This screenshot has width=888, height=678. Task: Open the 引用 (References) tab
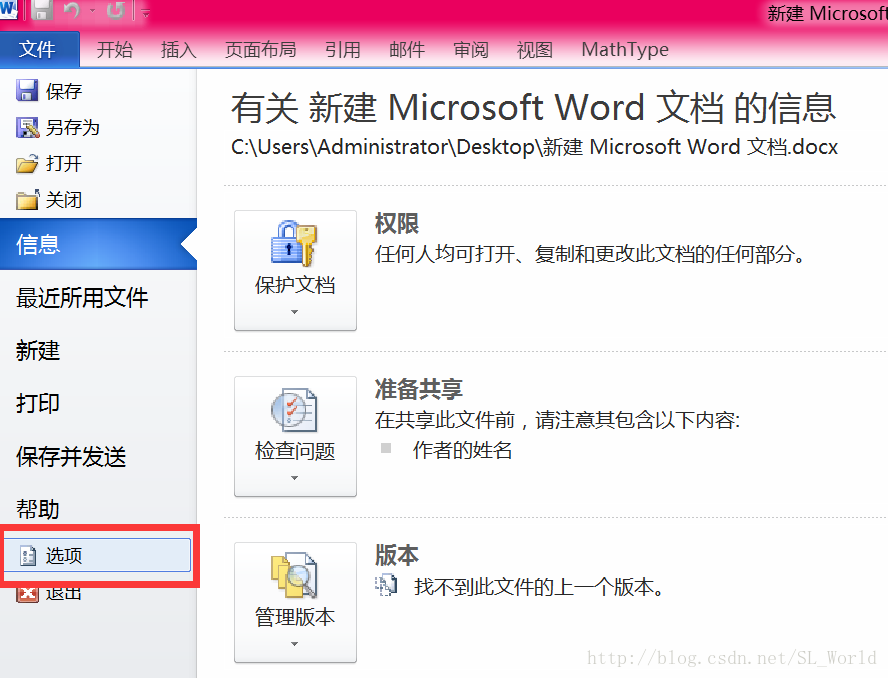coord(343,50)
